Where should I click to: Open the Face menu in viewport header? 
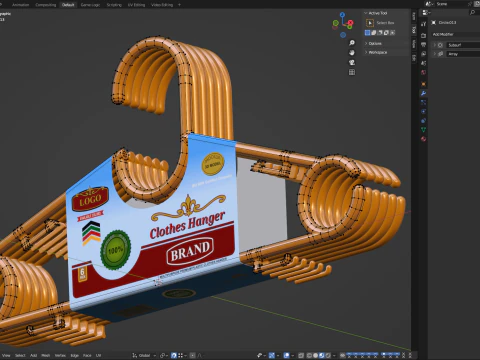point(87,355)
